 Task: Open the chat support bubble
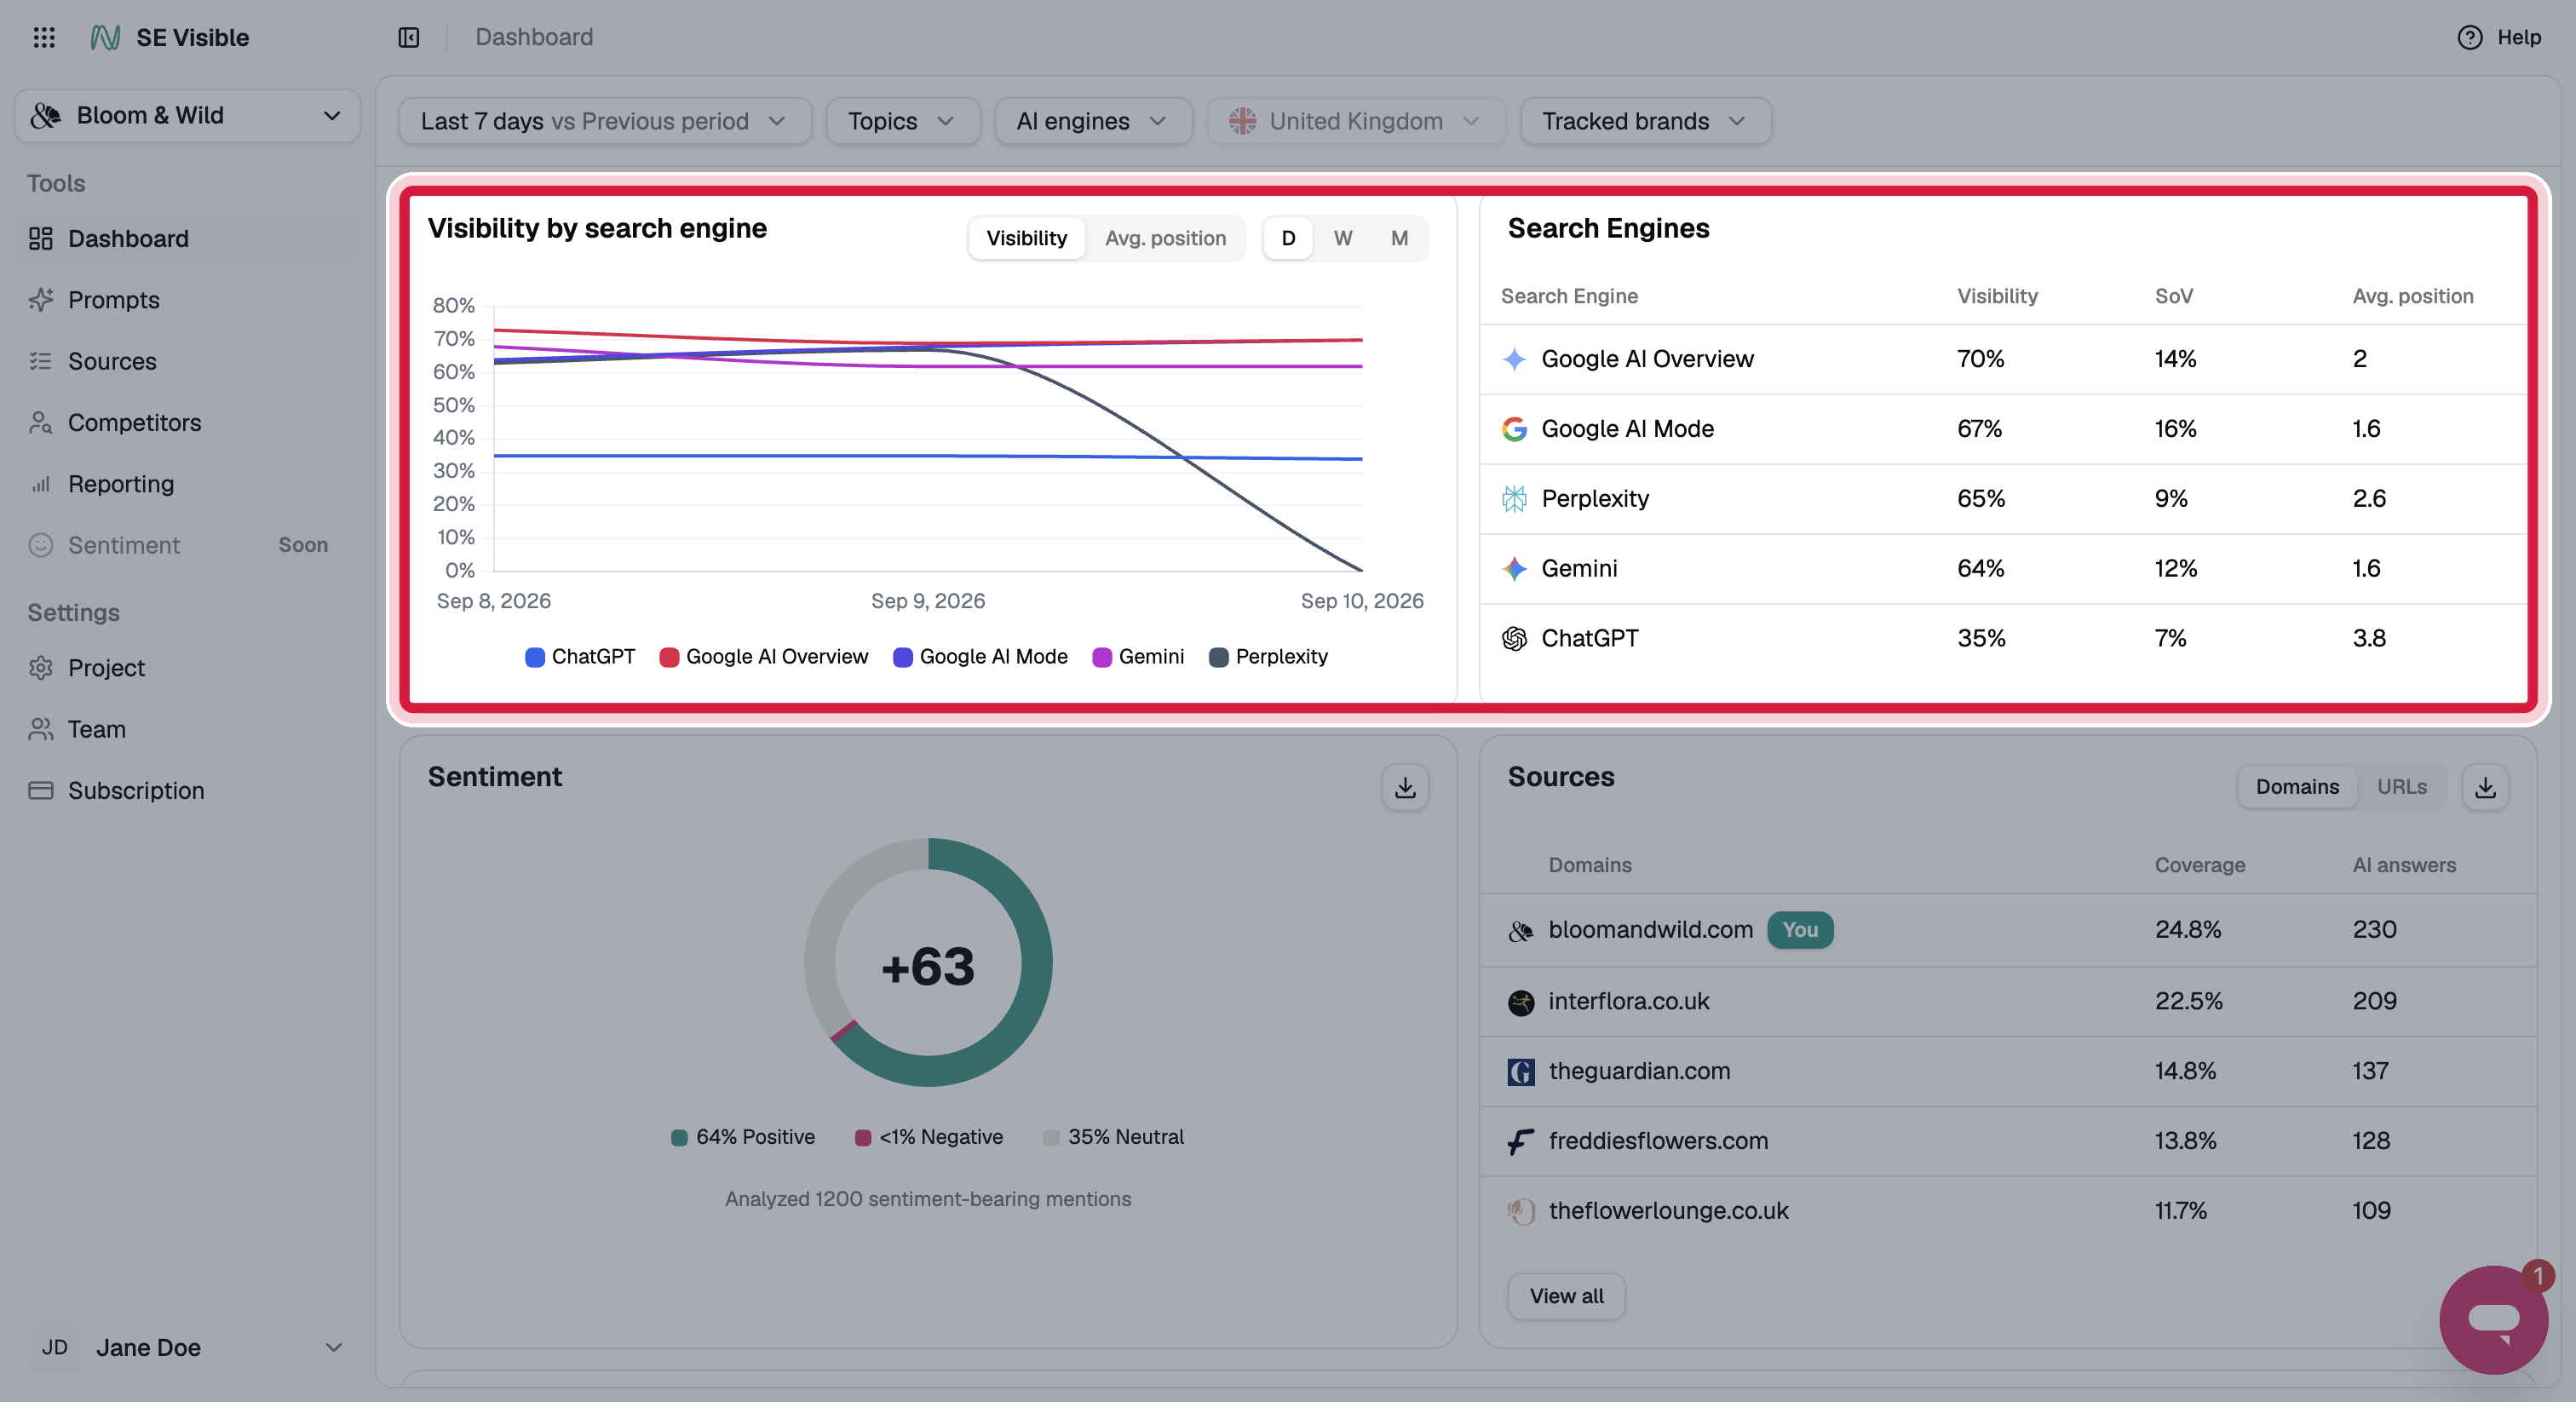[x=2493, y=1319]
